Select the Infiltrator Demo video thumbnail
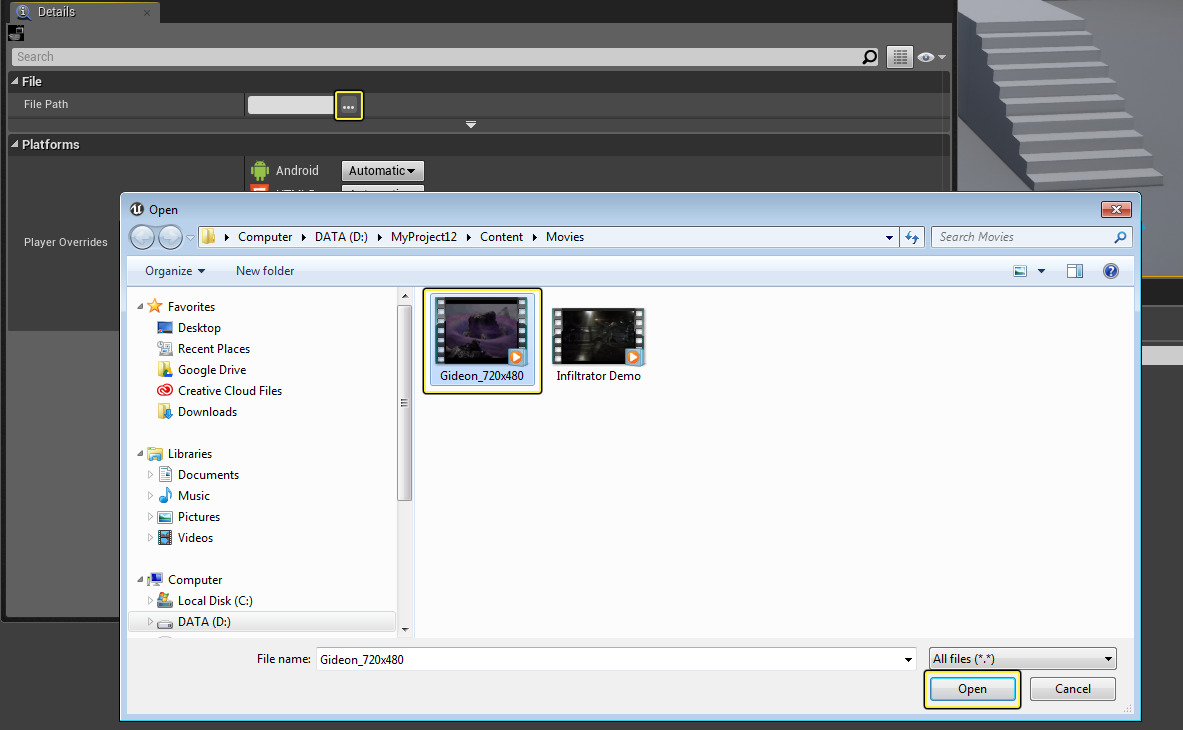This screenshot has height=730, width=1183. point(598,337)
